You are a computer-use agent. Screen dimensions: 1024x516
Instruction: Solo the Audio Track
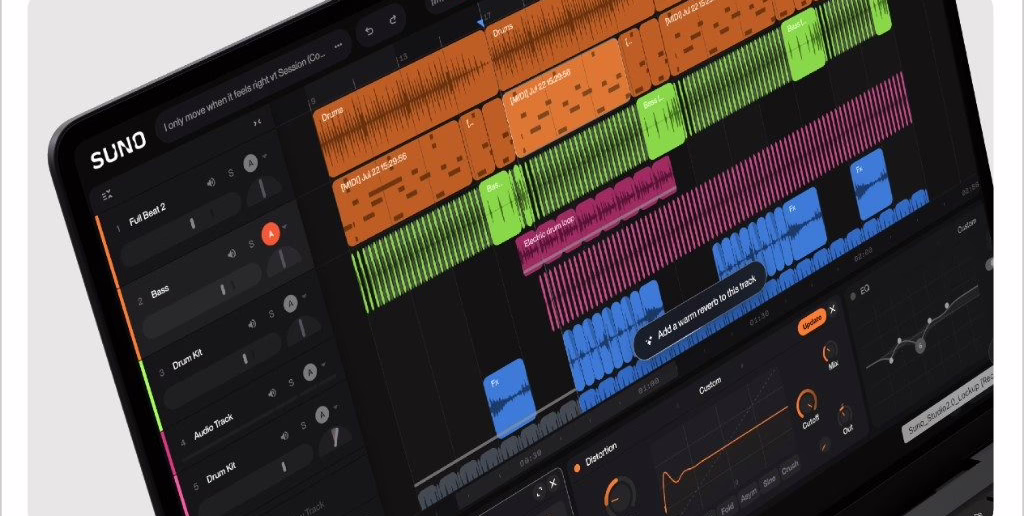click(x=291, y=383)
